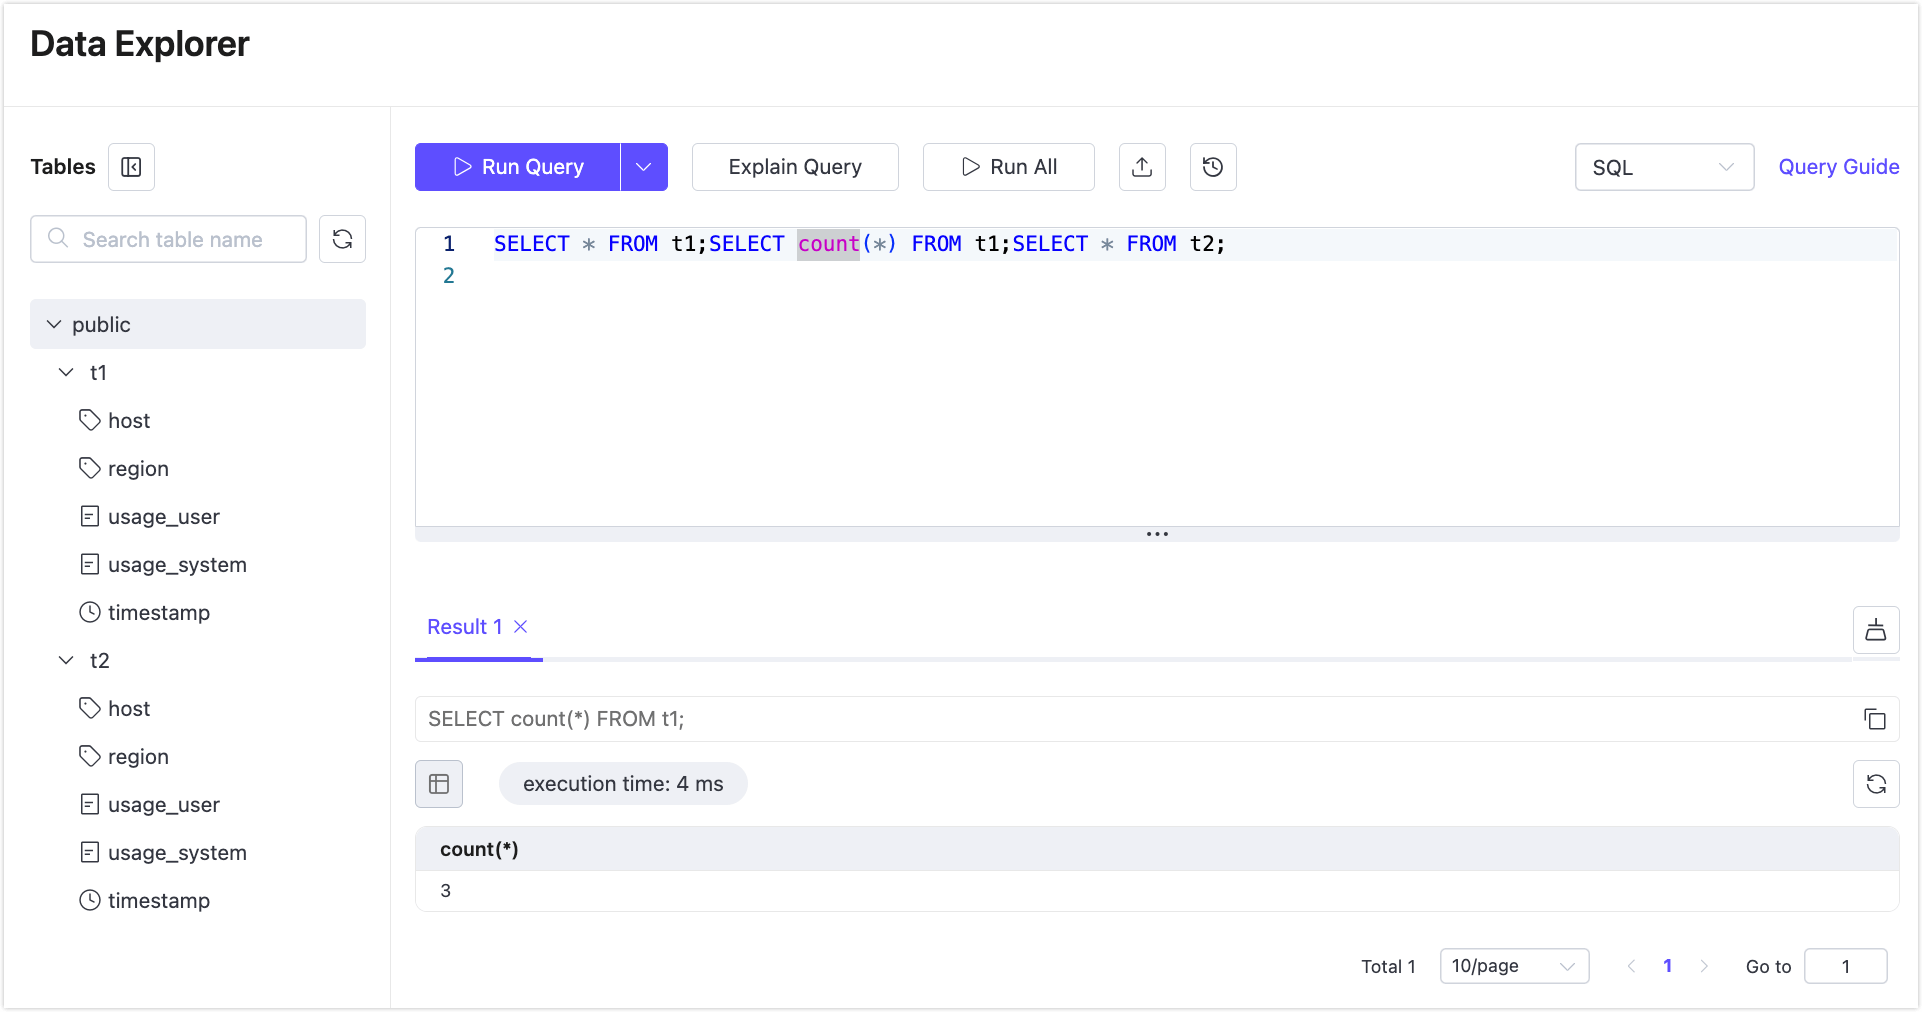Screen dimensions: 1922x1012
Task: Select the timestamp column of t2
Action: tap(158, 900)
